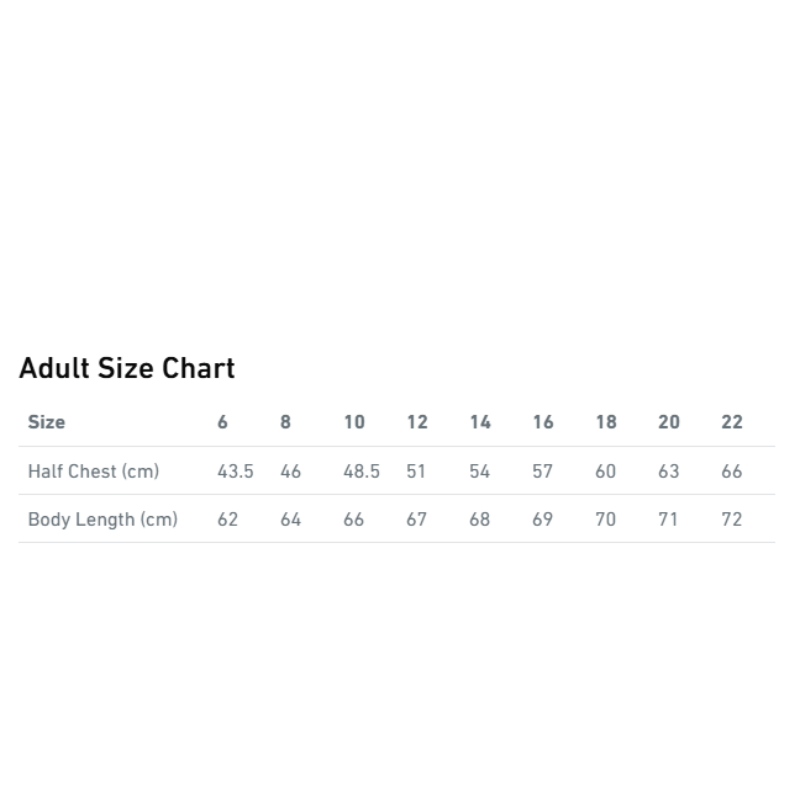Select body length value 62
Screen dimensions: 800x800
click(228, 519)
